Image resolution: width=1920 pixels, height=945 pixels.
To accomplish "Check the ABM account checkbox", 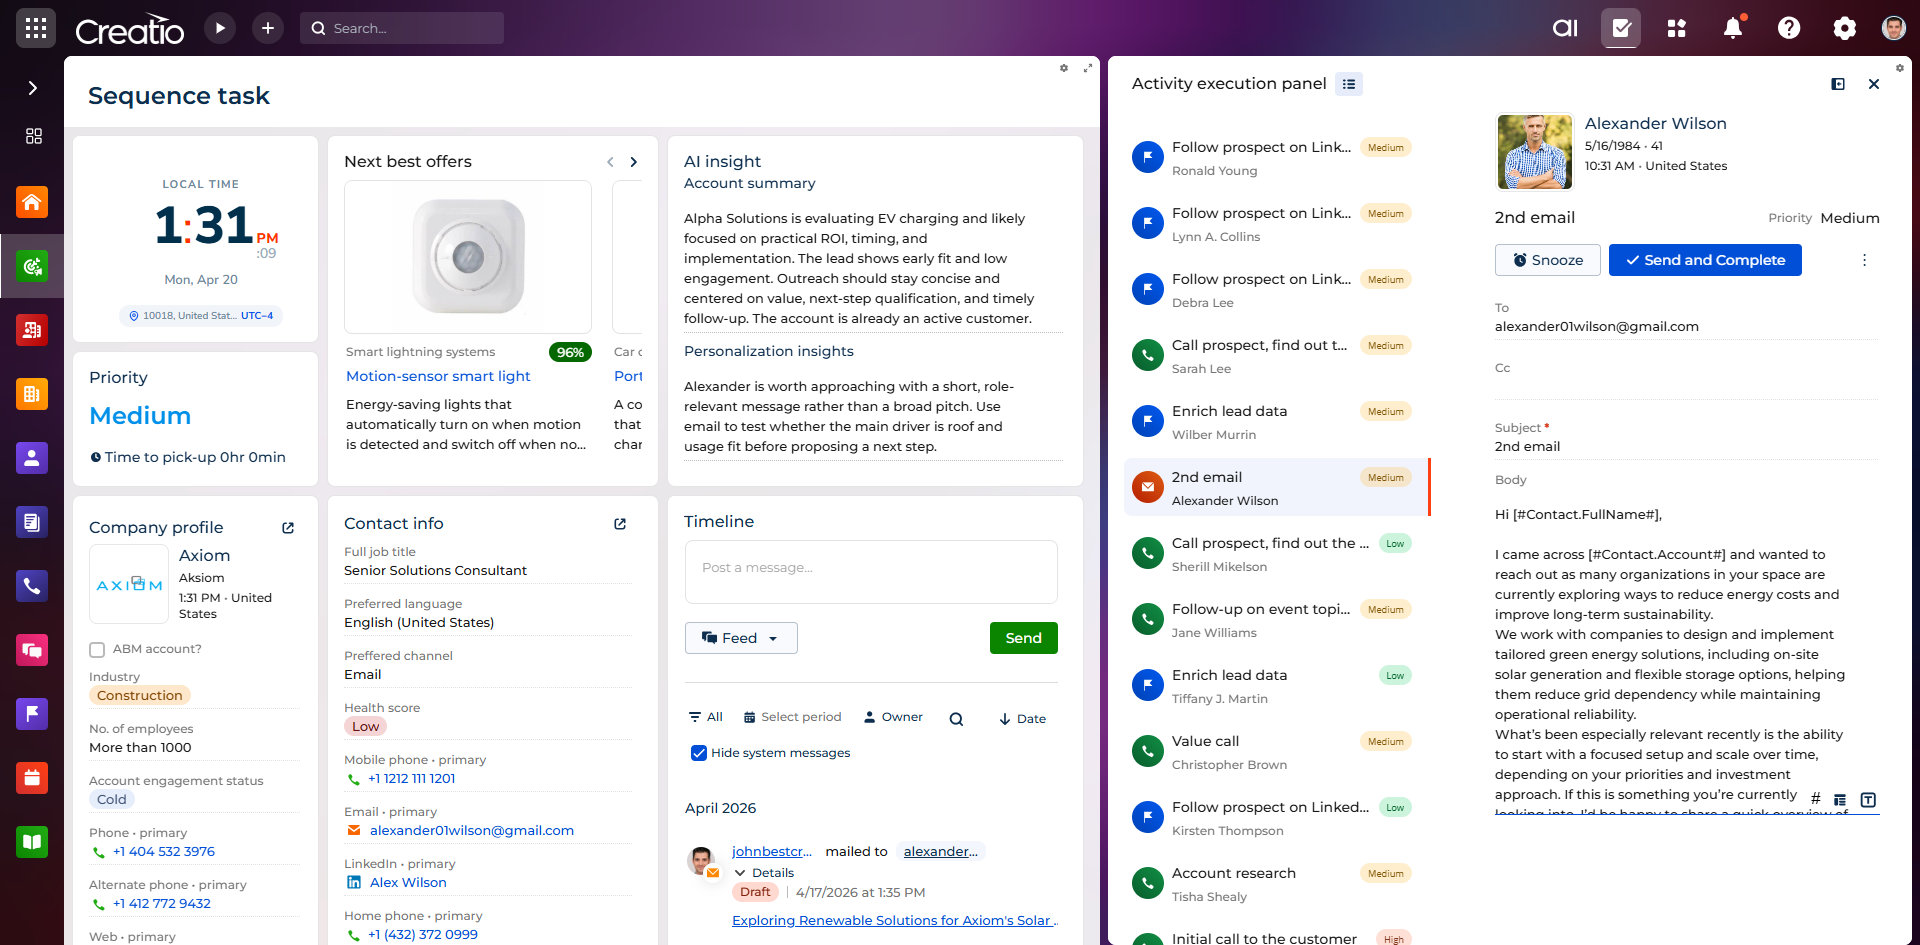I will (97, 650).
